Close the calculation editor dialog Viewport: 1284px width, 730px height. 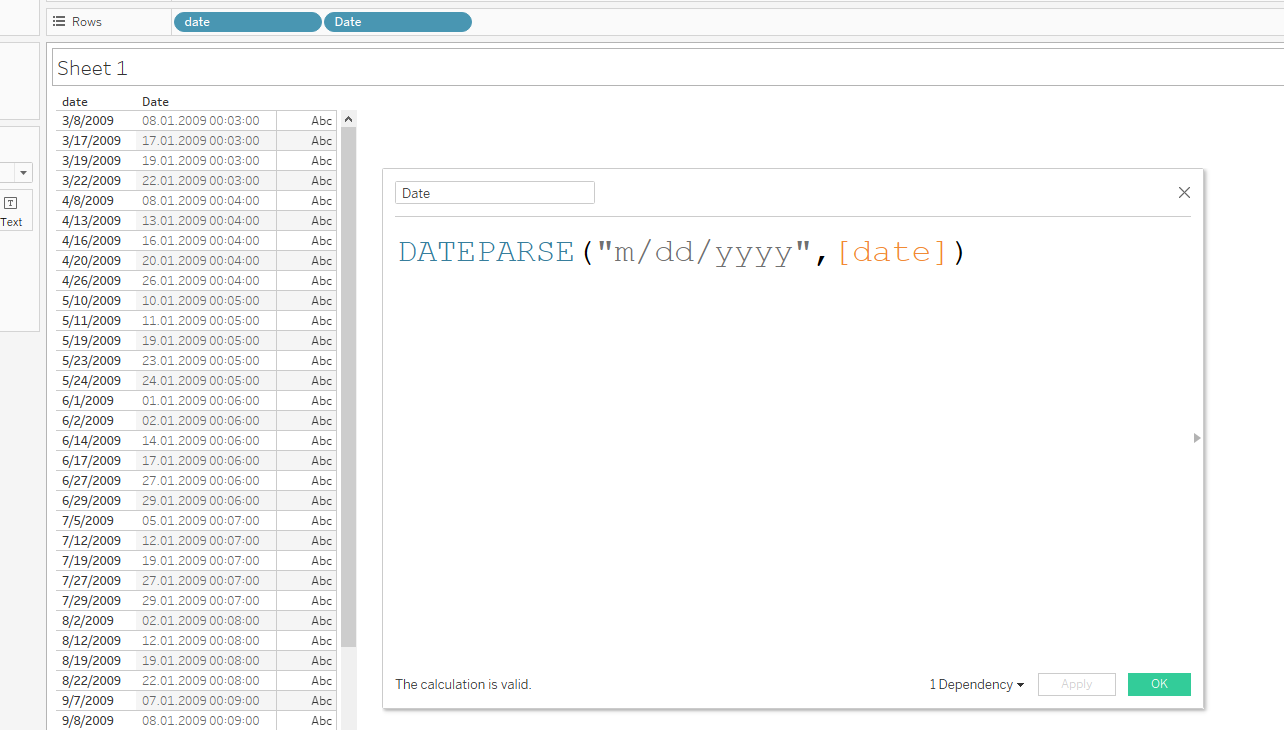[x=1184, y=193]
